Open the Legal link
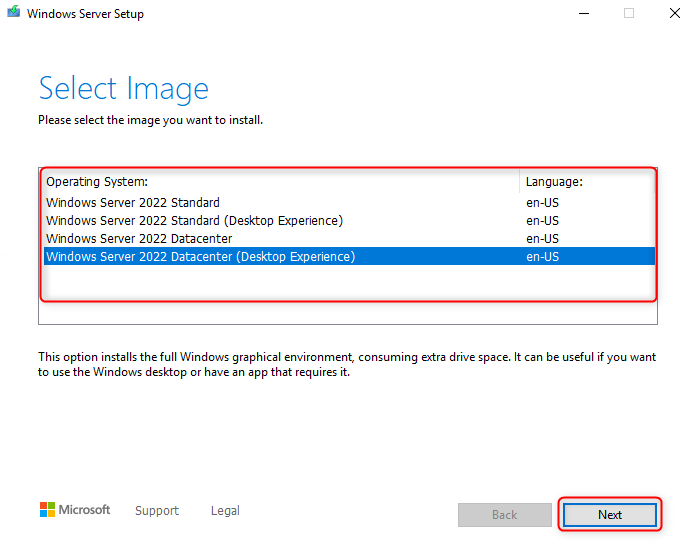698x551 pixels. point(225,510)
